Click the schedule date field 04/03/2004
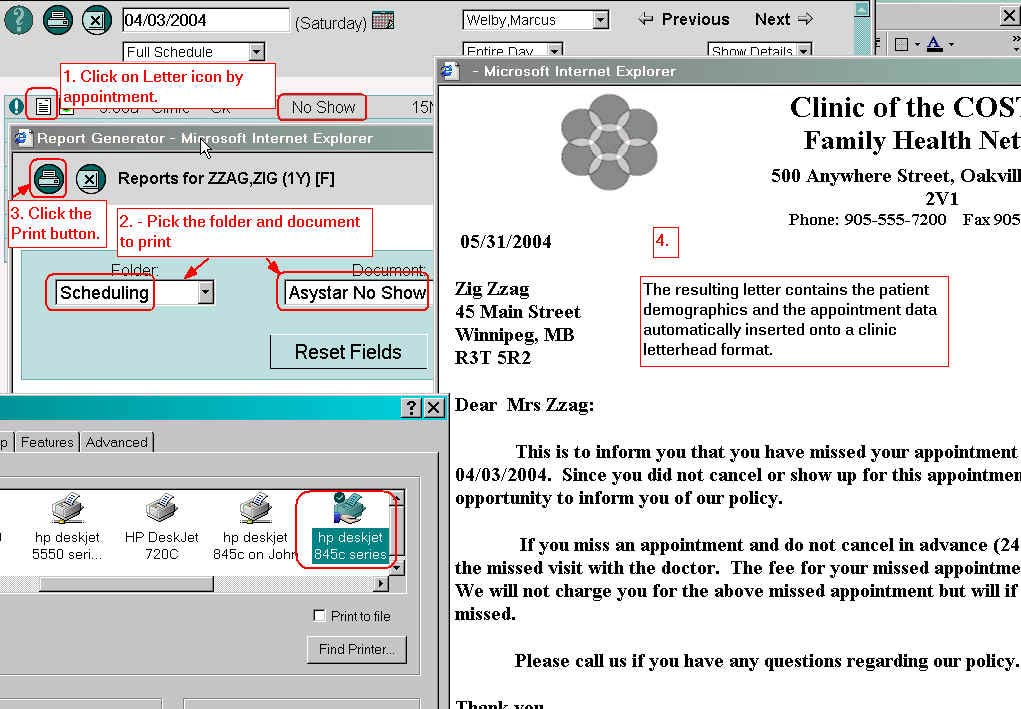The height and width of the screenshot is (709, 1021). coord(206,20)
